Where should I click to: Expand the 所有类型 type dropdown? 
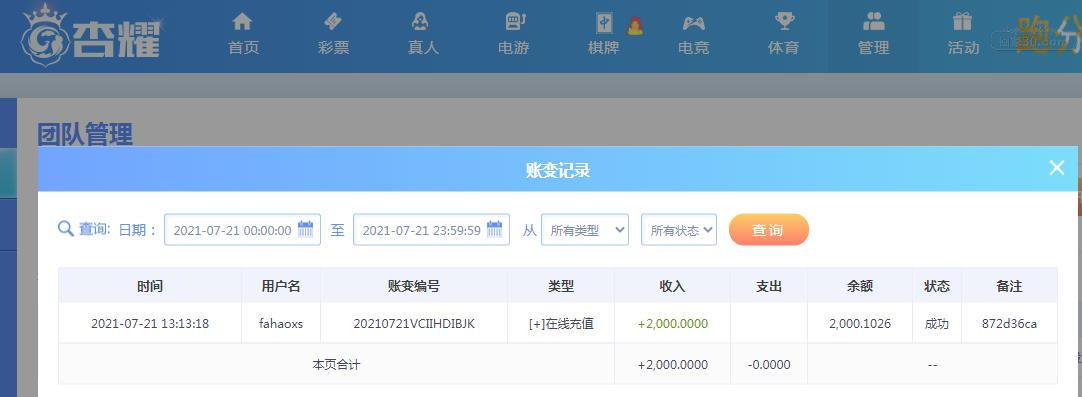585,230
